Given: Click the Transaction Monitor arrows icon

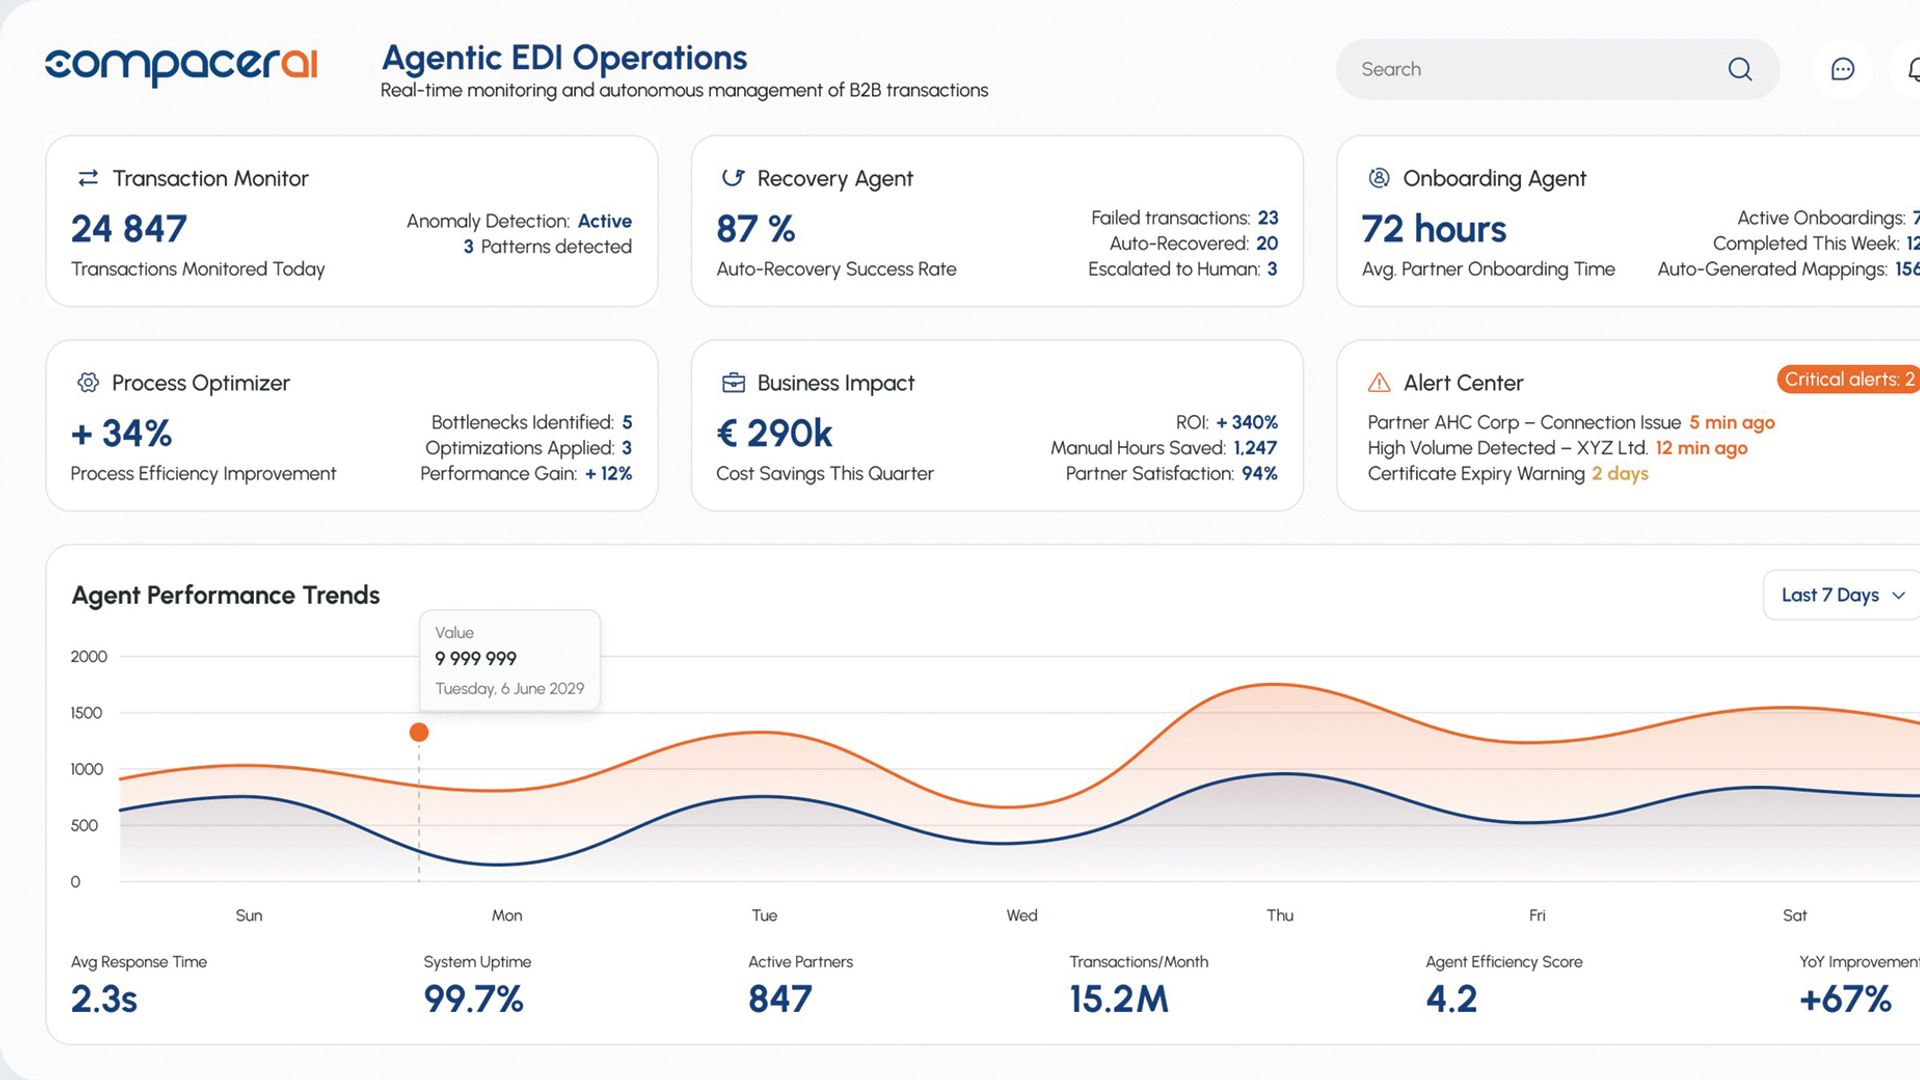Looking at the screenshot, I should (88, 178).
